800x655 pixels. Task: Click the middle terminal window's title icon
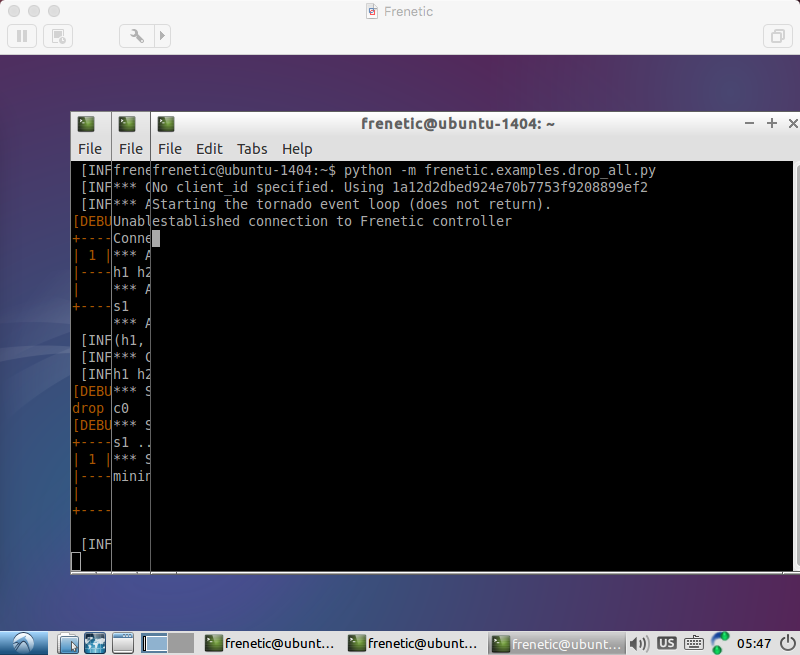(127, 124)
